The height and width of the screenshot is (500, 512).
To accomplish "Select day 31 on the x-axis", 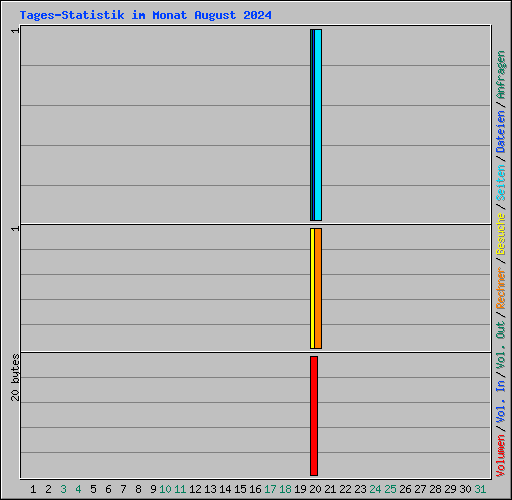I will (x=480, y=489).
